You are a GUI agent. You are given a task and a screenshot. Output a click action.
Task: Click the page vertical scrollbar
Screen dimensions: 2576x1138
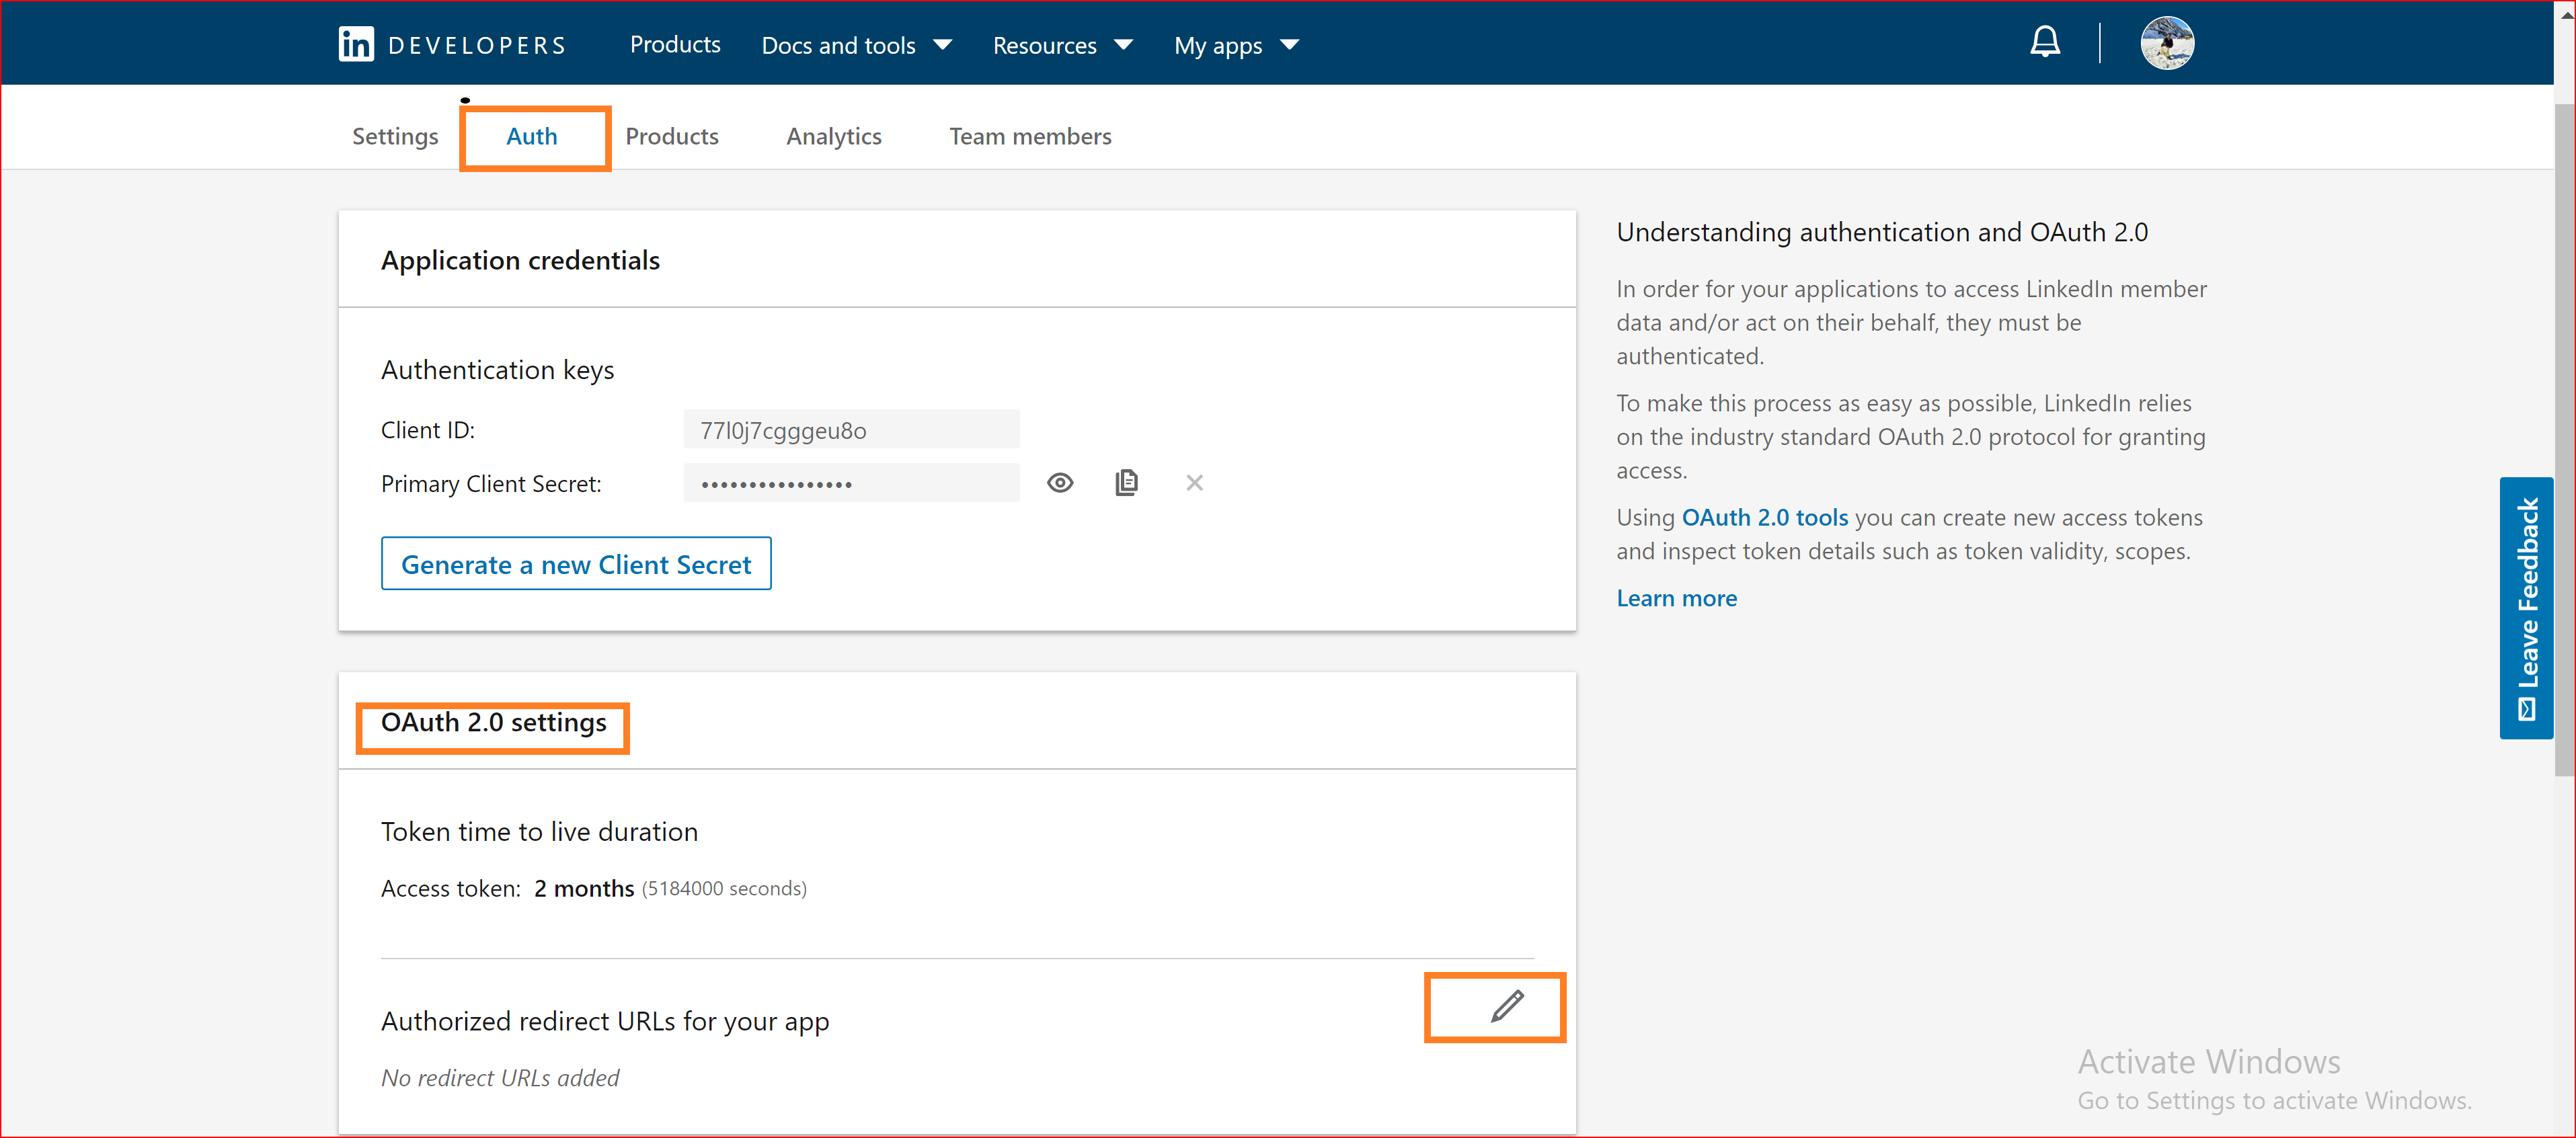click(x=2564, y=440)
